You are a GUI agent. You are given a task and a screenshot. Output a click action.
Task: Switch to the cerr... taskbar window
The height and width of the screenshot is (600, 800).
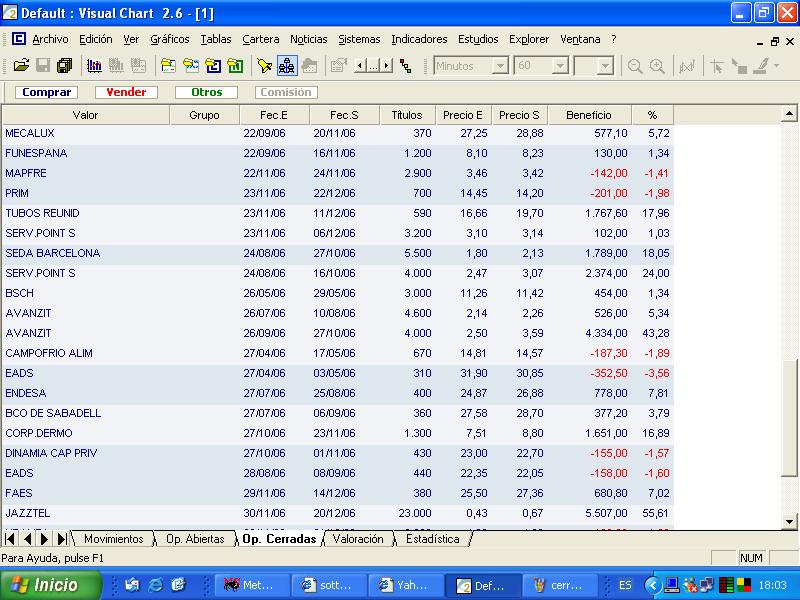[x=560, y=585]
